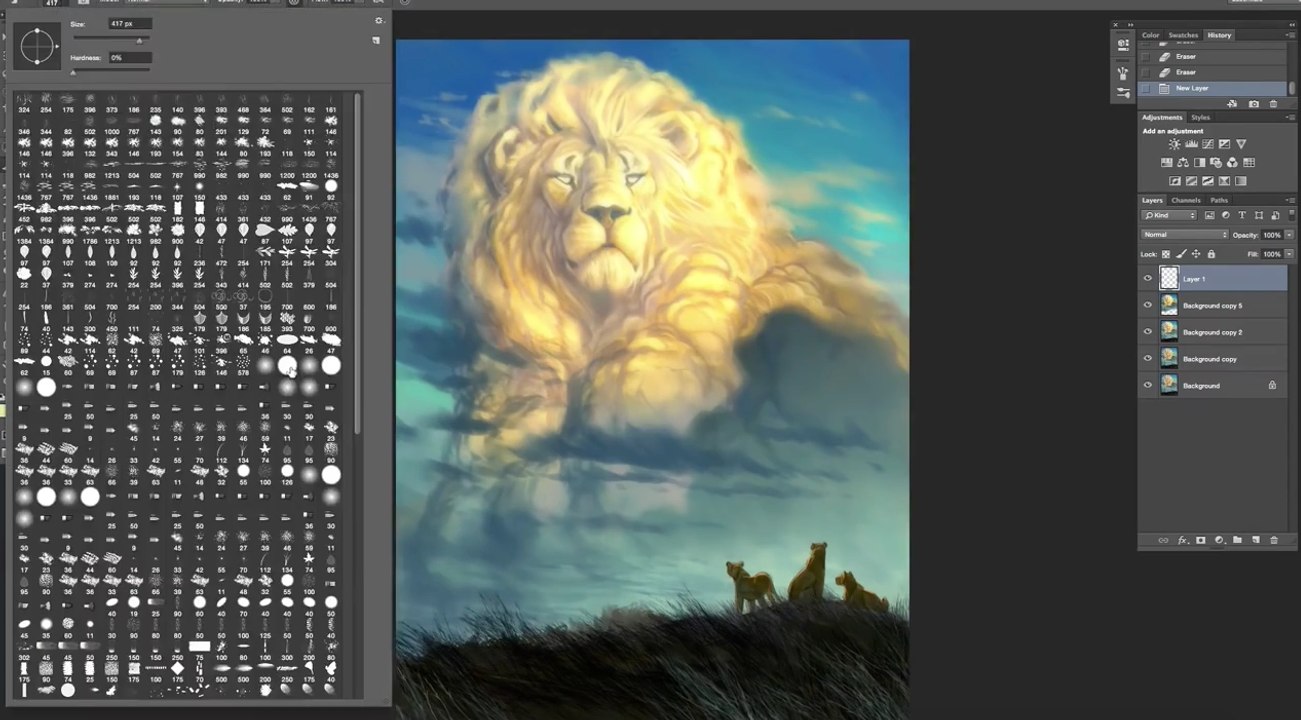Set history brush source to New Layer state
This screenshot has width=1301, height=720.
pyautogui.click(x=1146, y=88)
